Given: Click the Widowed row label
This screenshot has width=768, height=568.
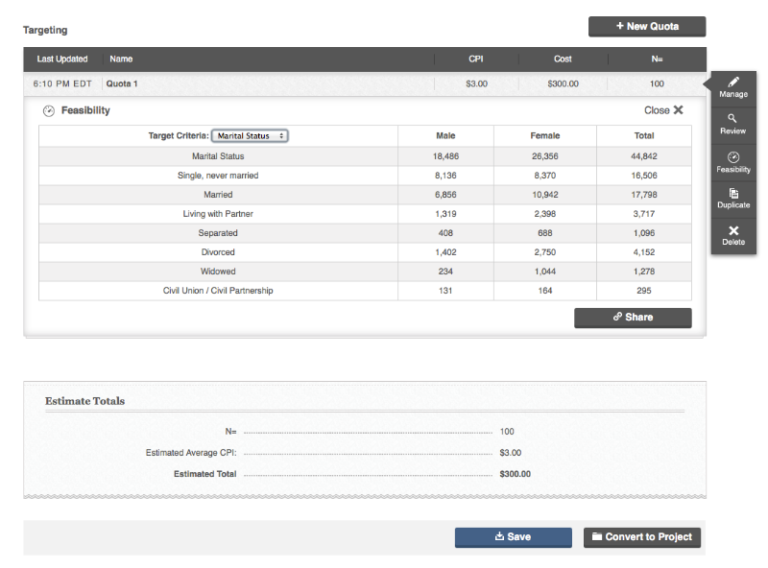Looking at the screenshot, I should point(218,271).
